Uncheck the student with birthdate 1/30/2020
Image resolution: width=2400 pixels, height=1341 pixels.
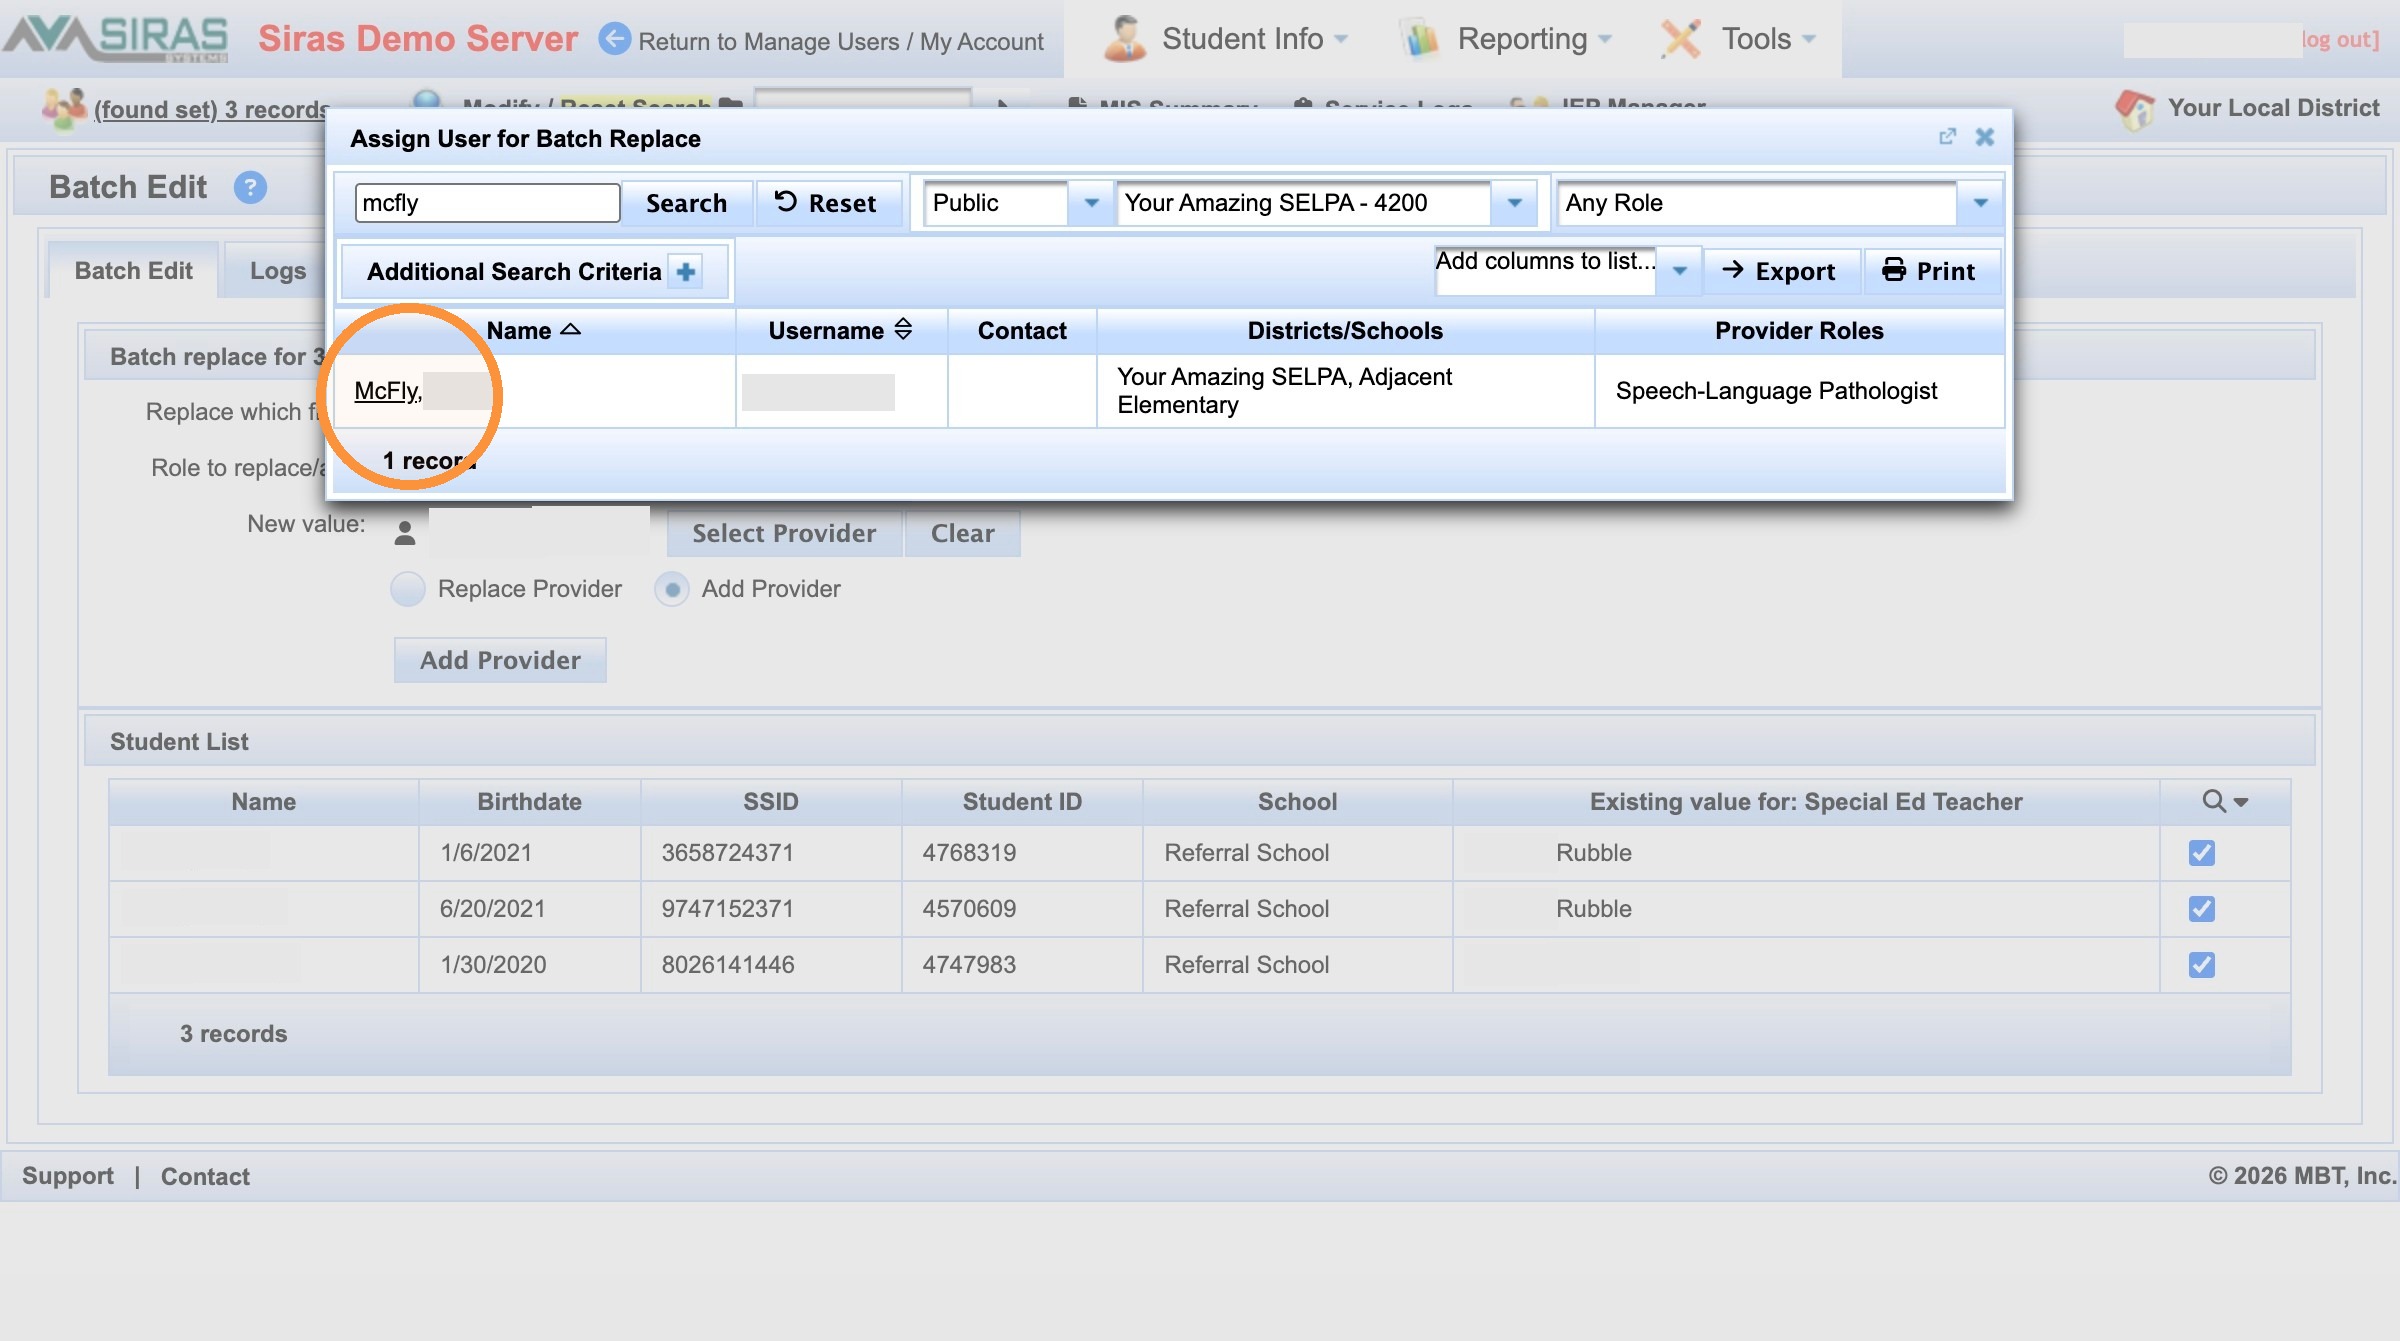tap(2202, 965)
